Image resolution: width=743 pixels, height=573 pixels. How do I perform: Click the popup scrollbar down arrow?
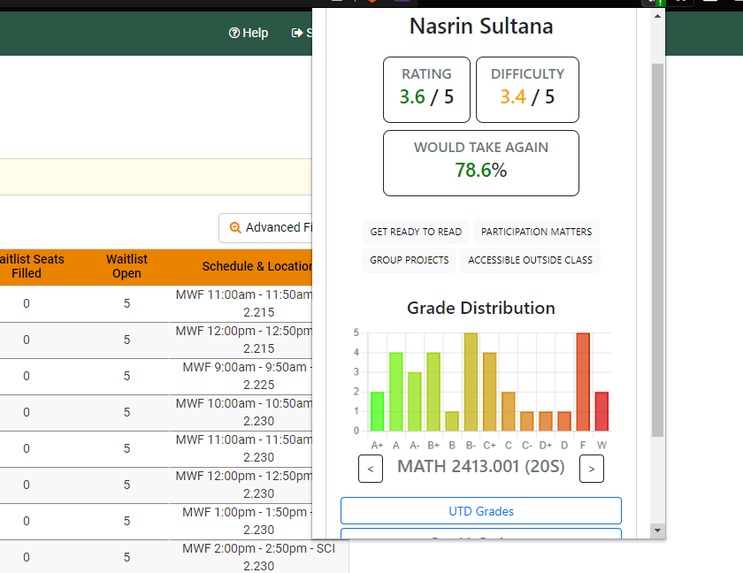[x=657, y=530]
